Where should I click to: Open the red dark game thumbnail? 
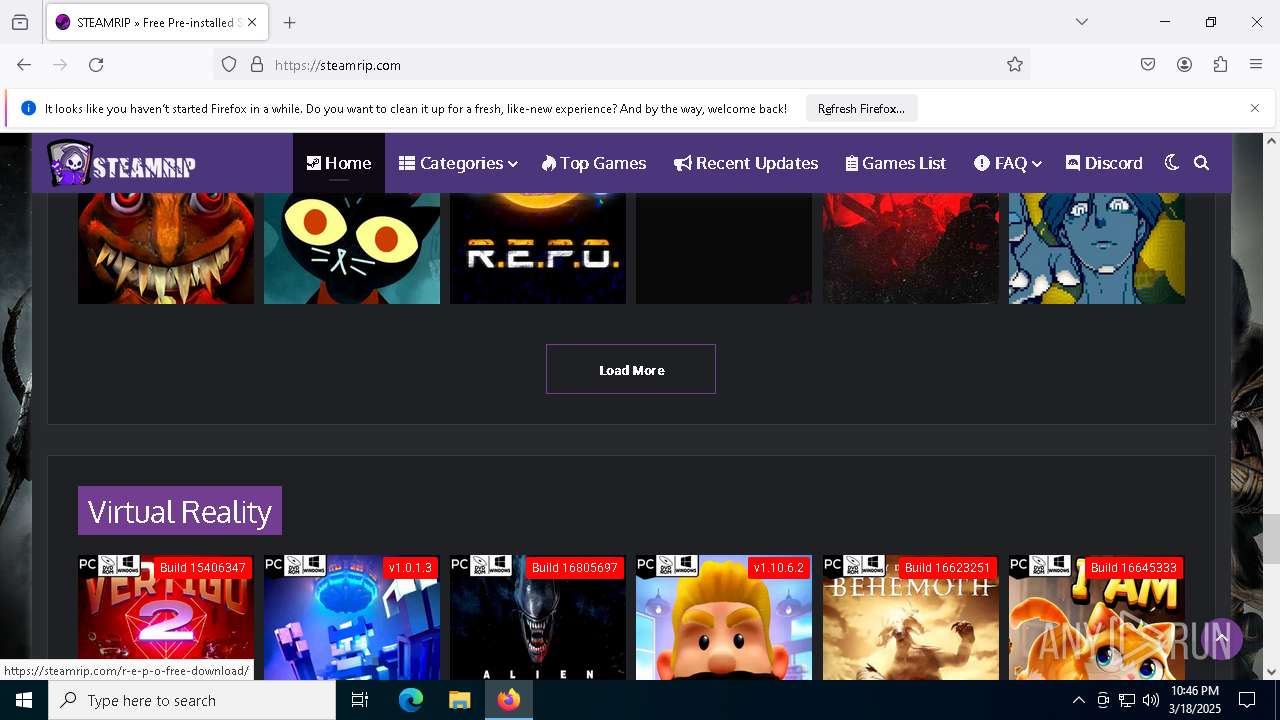(x=911, y=248)
